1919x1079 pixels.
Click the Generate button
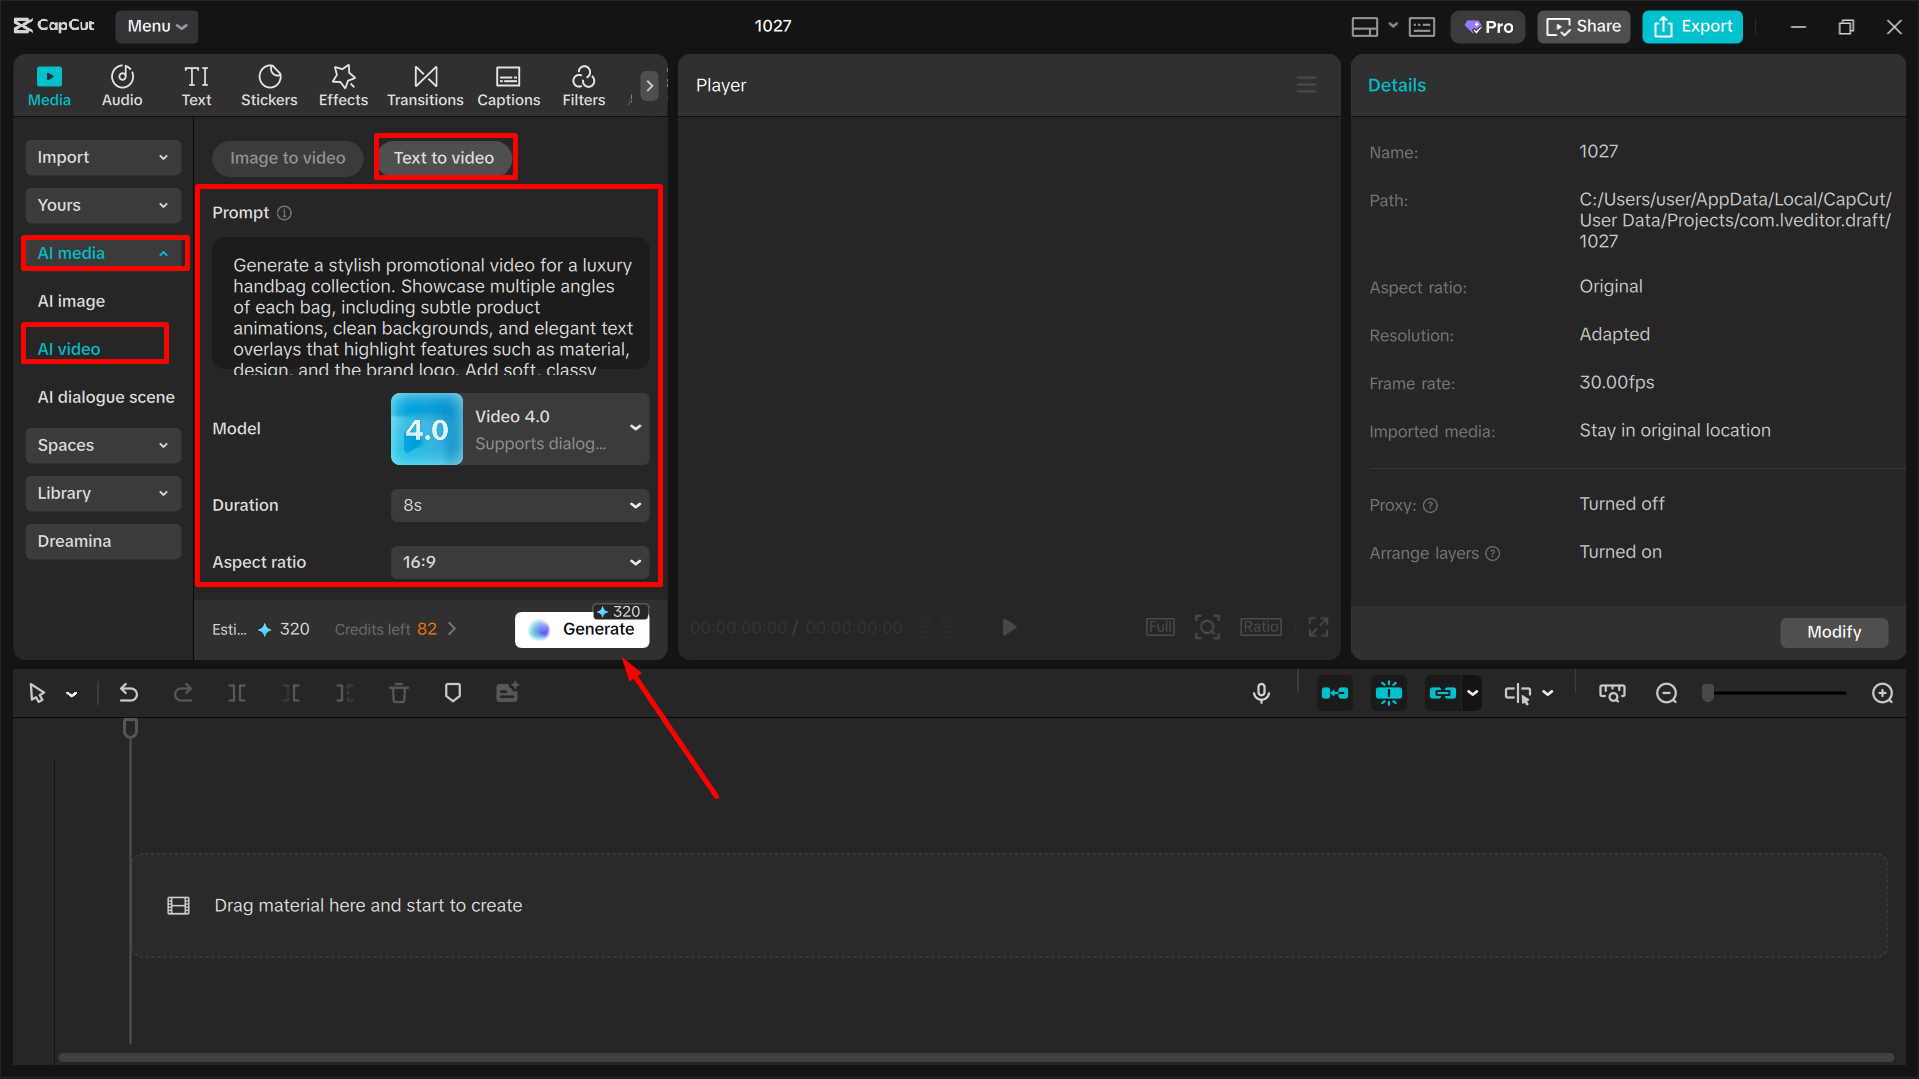(582, 629)
